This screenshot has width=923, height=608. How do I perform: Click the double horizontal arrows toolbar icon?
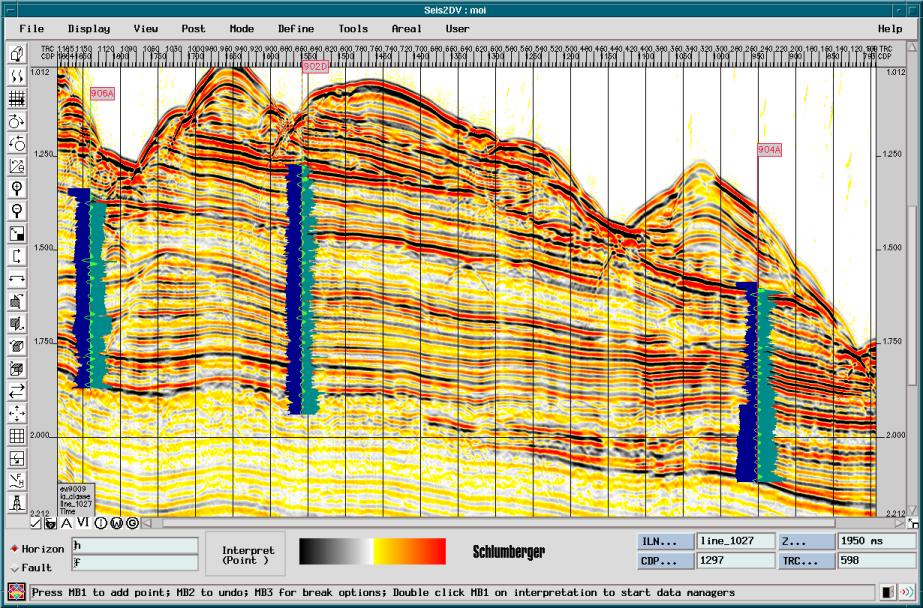pos(17,390)
